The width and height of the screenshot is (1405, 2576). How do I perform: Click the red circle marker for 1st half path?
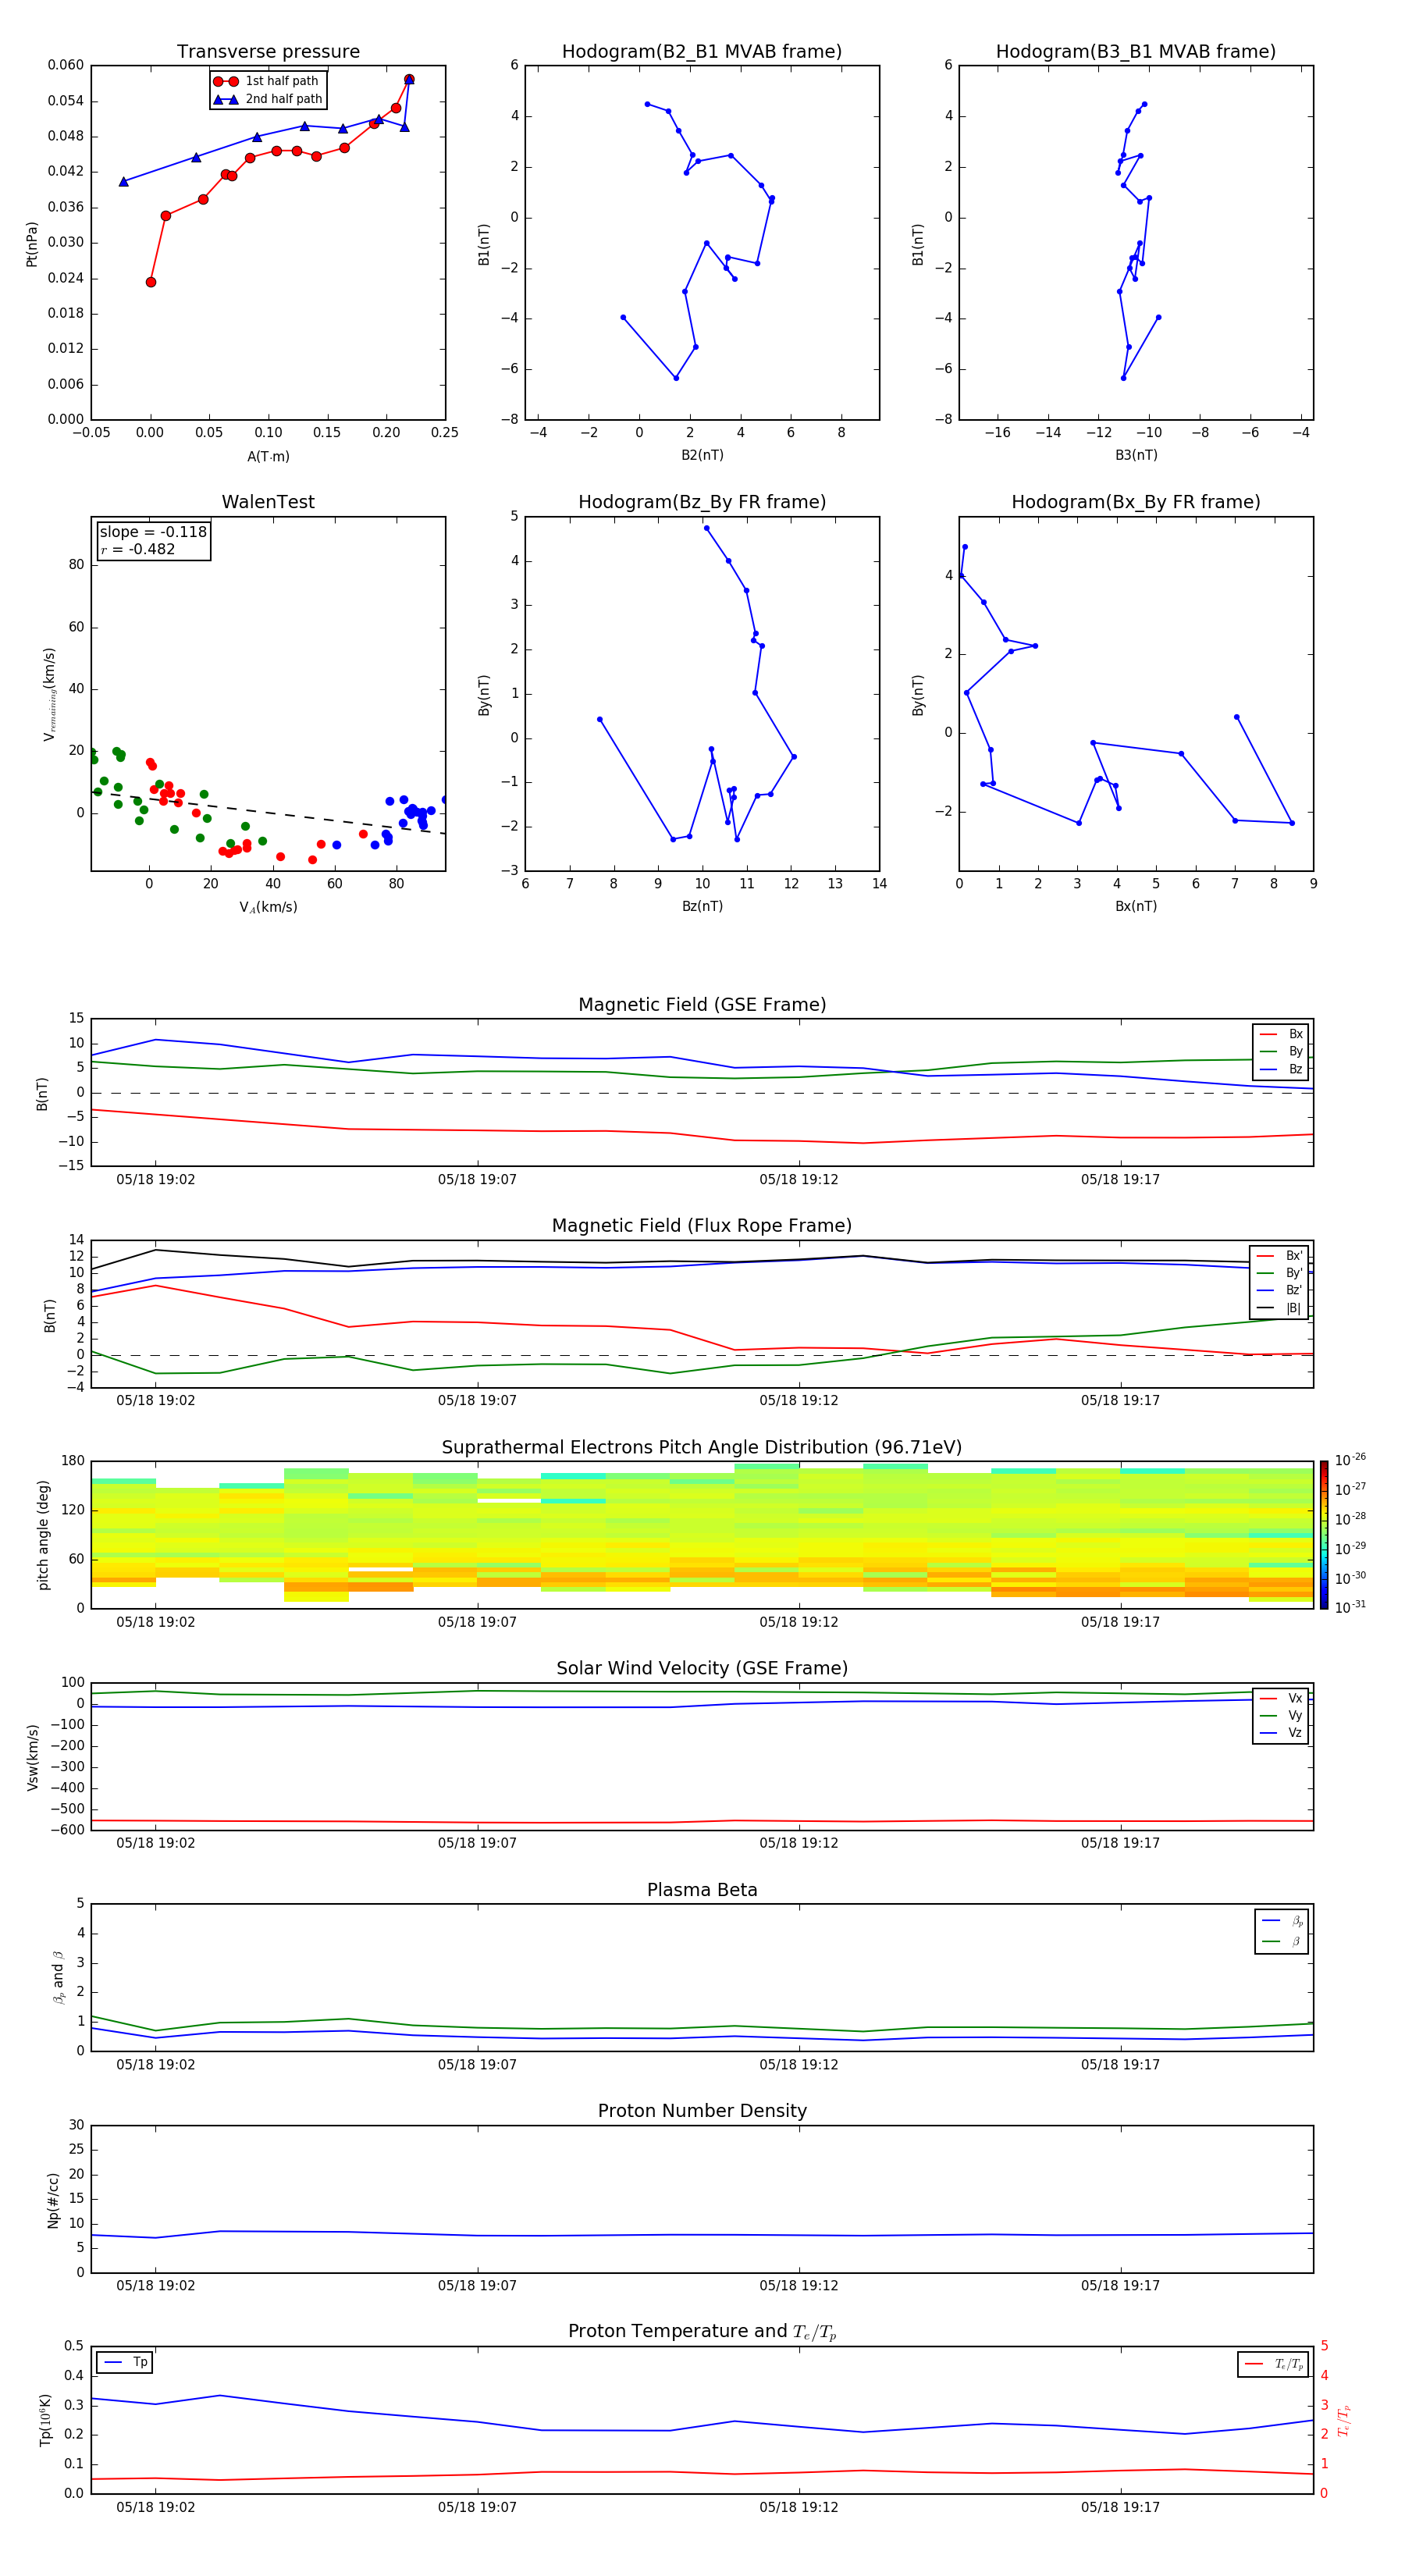tap(226, 81)
